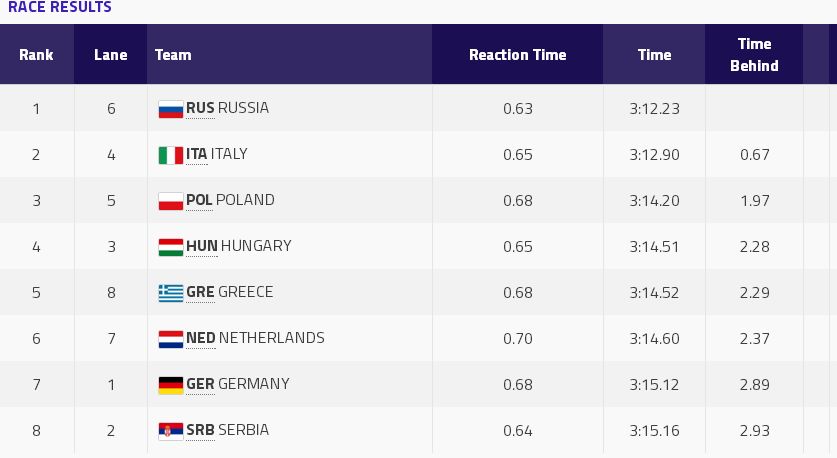Click the Russia flag icon
This screenshot has height=458, width=837.
coord(170,109)
